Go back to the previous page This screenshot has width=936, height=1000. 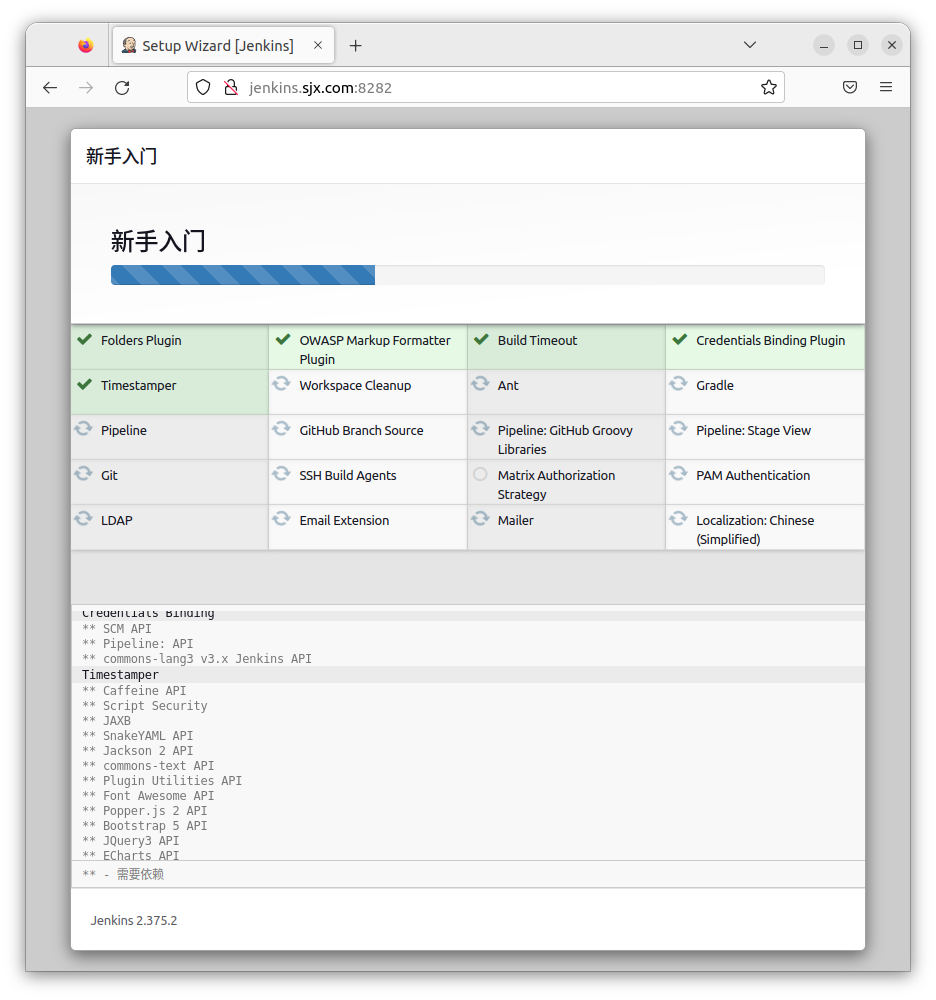[x=50, y=88]
